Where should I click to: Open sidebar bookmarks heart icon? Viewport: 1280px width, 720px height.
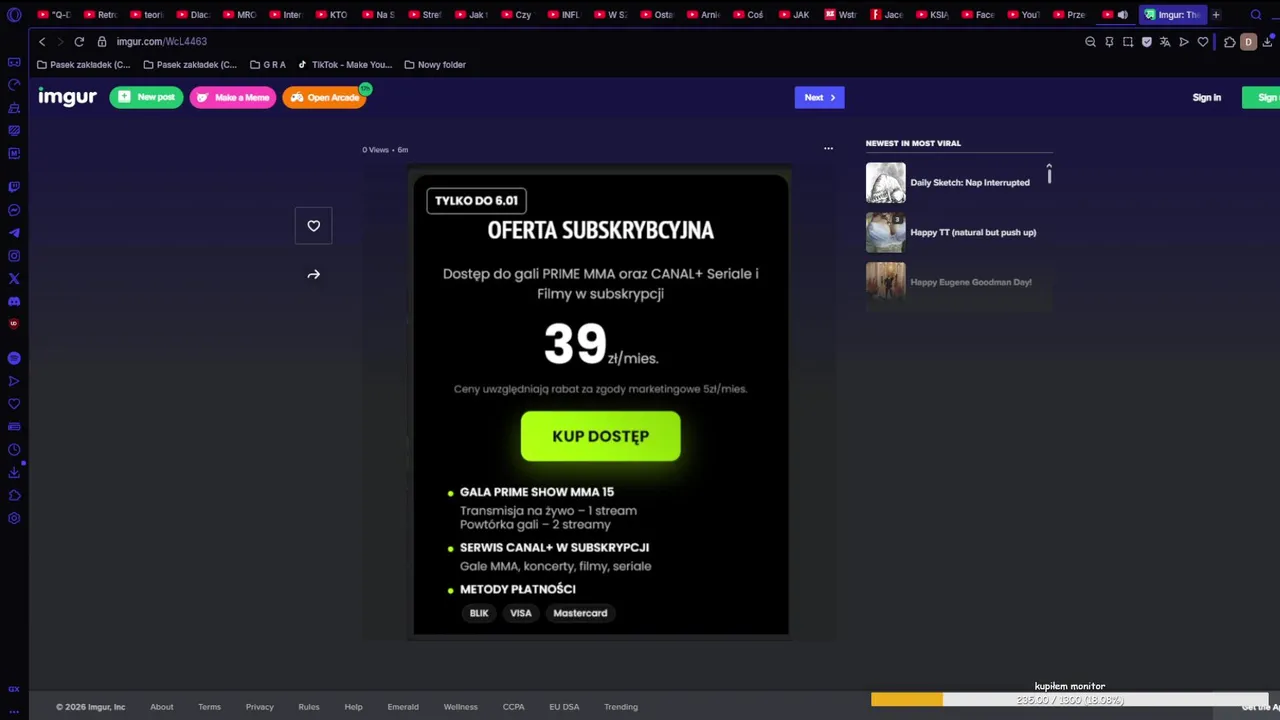14,404
